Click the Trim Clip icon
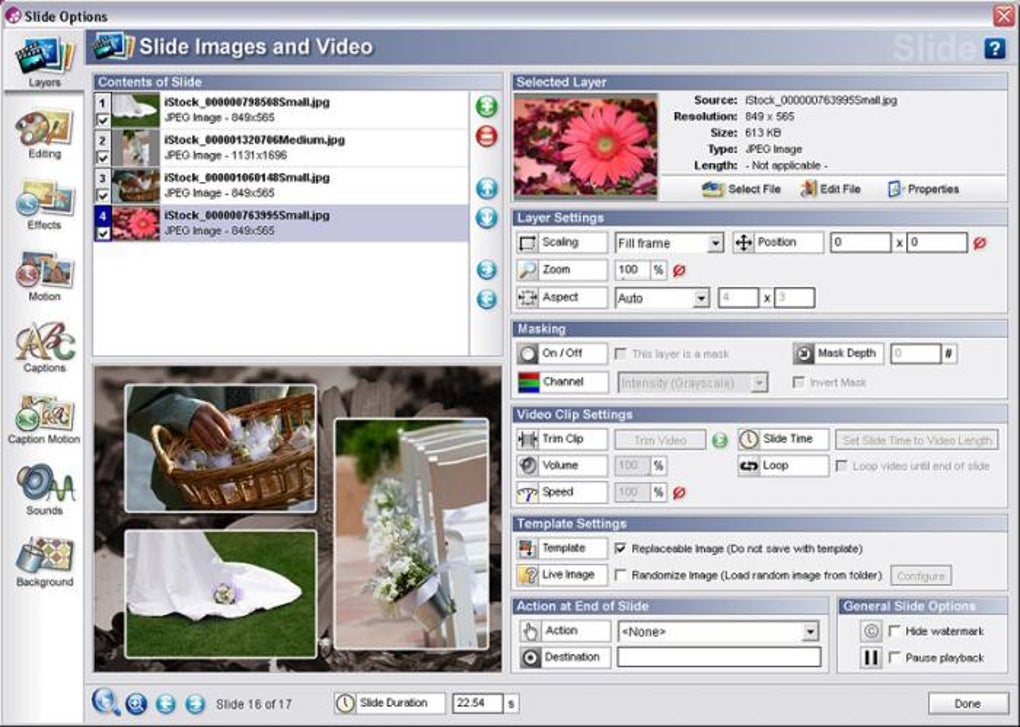This screenshot has width=1020, height=727. pyautogui.click(x=527, y=440)
